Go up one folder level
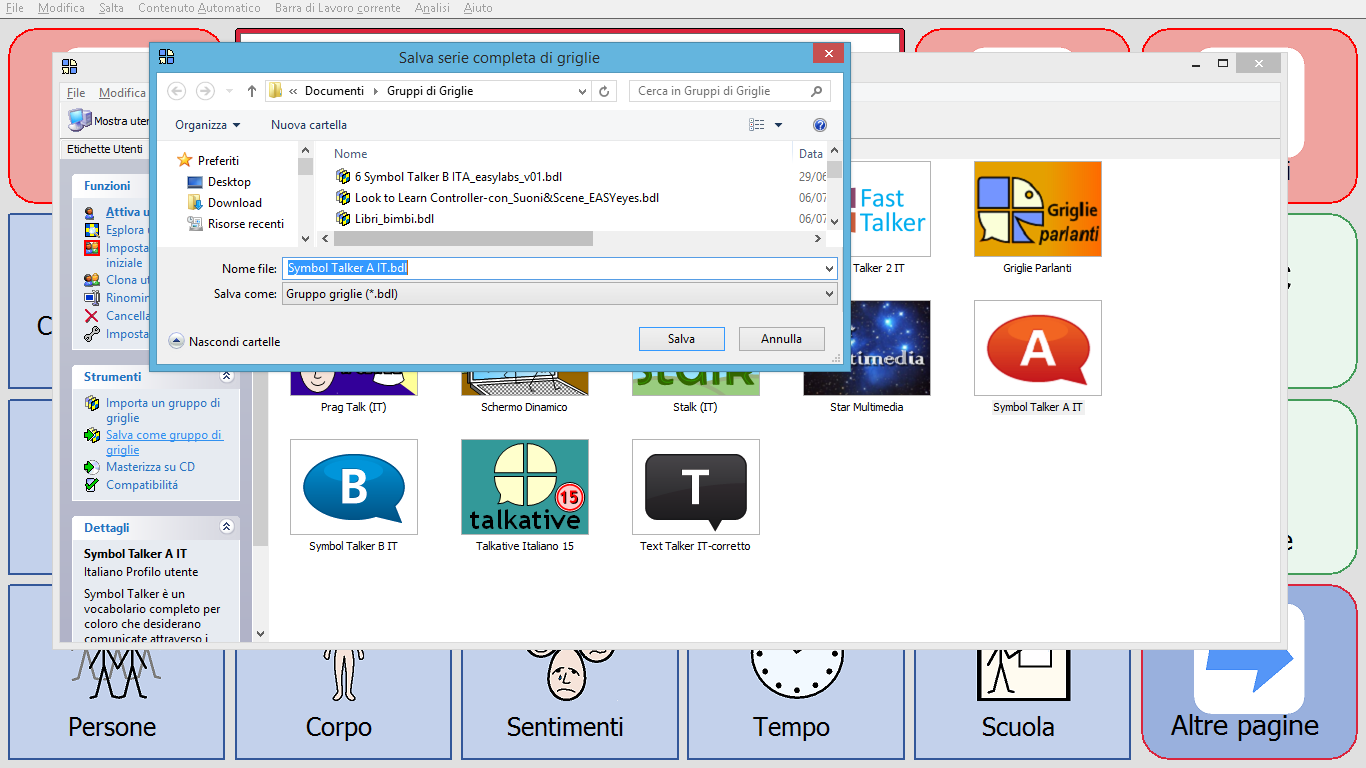1366x768 pixels. tap(252, 91)
